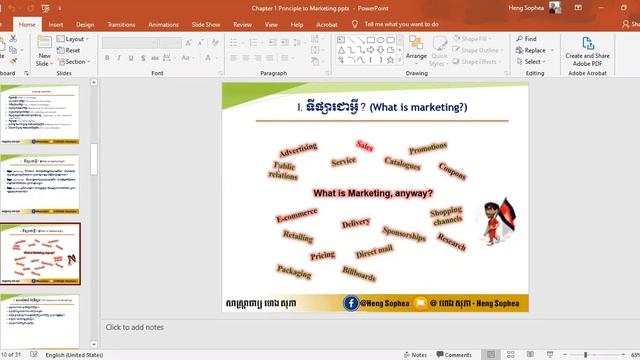Screen dimensions: 640x360
Task: Open the Font dialog launcher
Action: [220, 73]
